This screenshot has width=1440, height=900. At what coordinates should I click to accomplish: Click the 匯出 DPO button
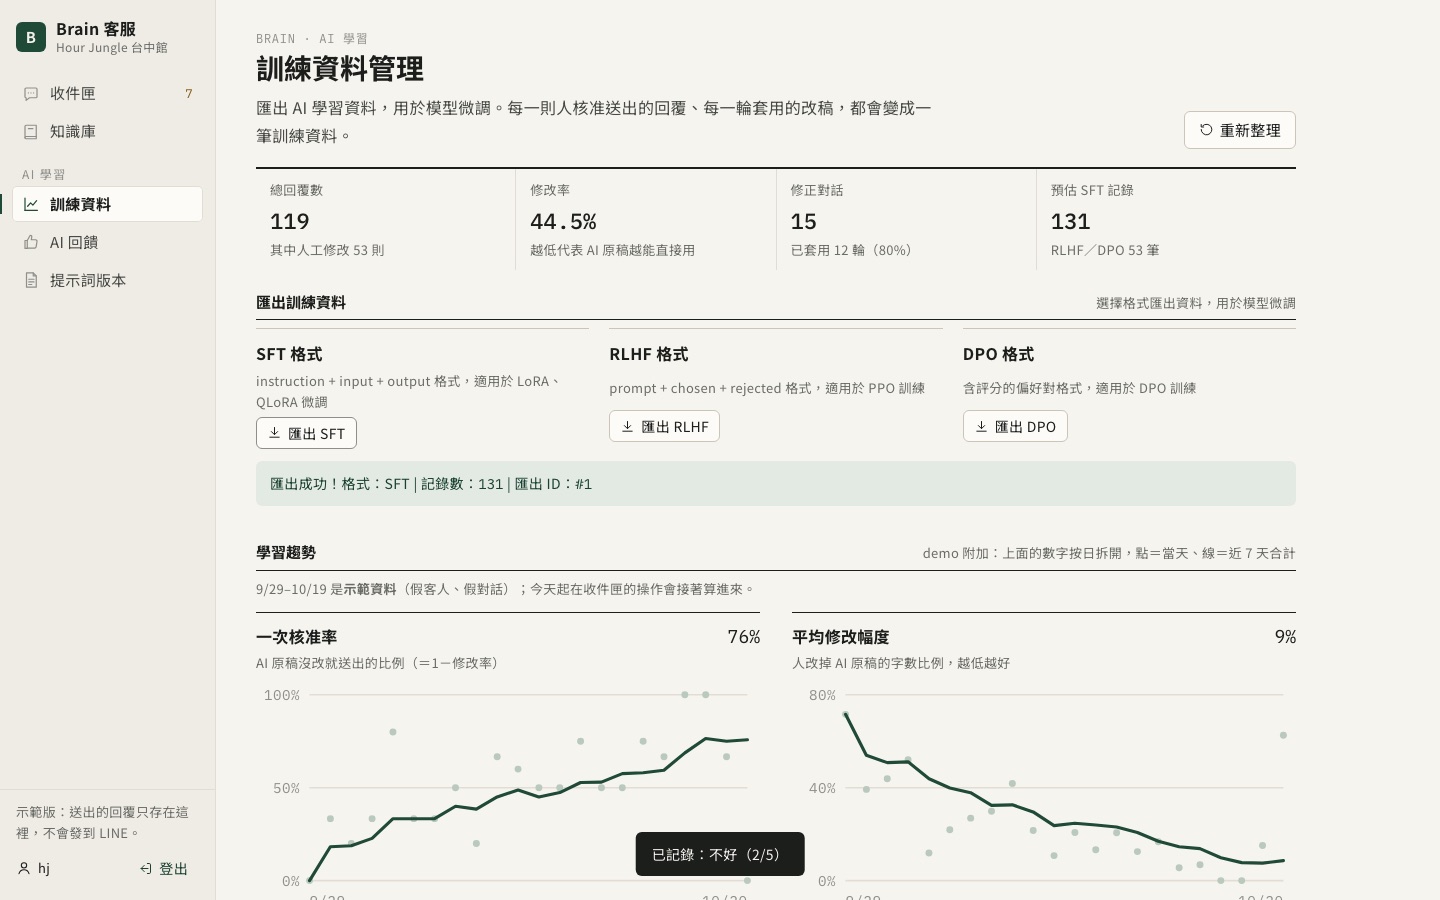(x=1015, y=426)
